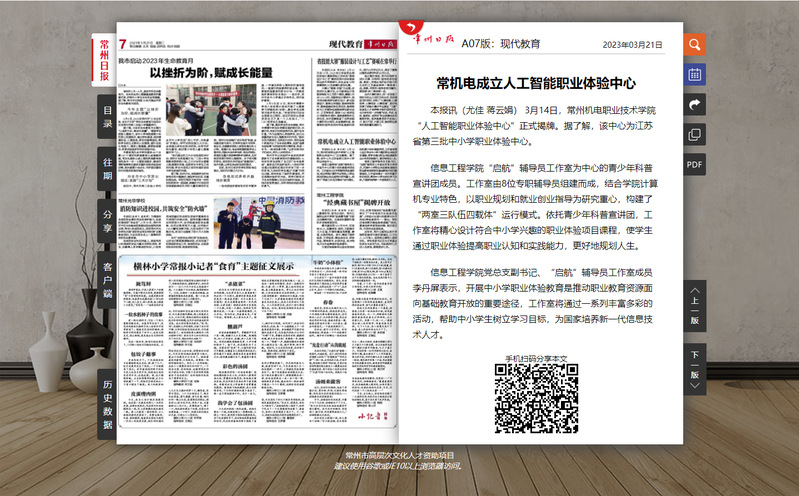Open the 往期 past issues tab
The height and width of the screenshot is (496, 799).
tap(106, 168)
